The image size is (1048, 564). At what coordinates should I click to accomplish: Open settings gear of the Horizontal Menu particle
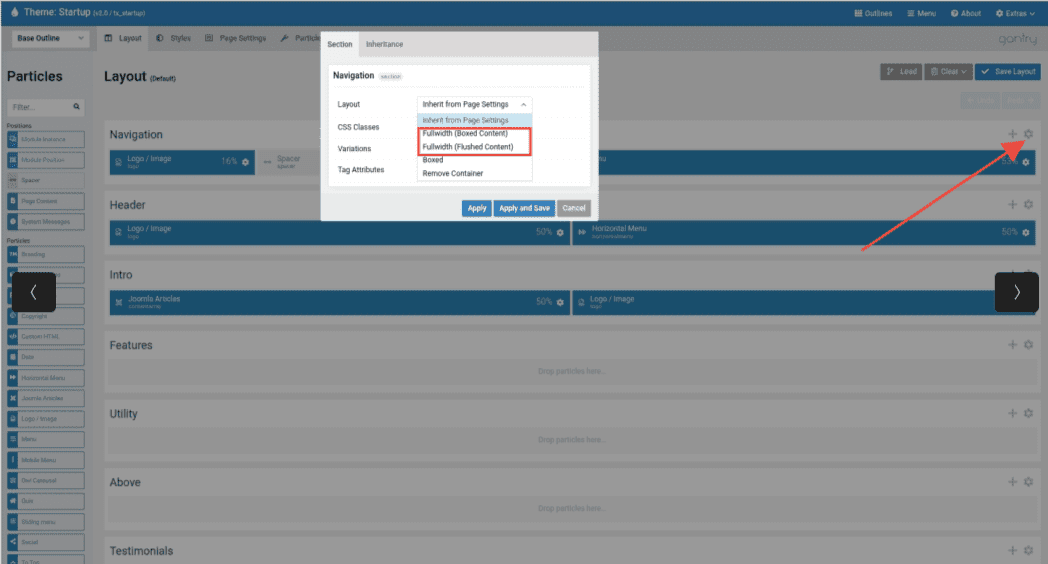1025,232
